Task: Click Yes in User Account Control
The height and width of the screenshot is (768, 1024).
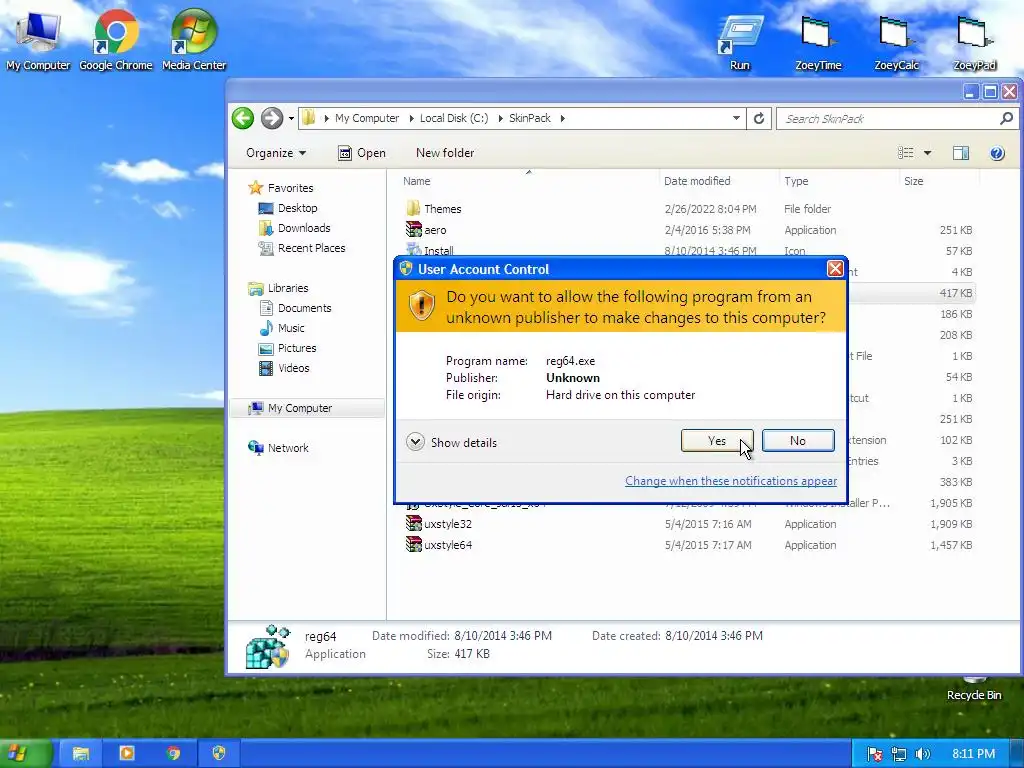Action: pyautogui.click(x=716, y=441)
